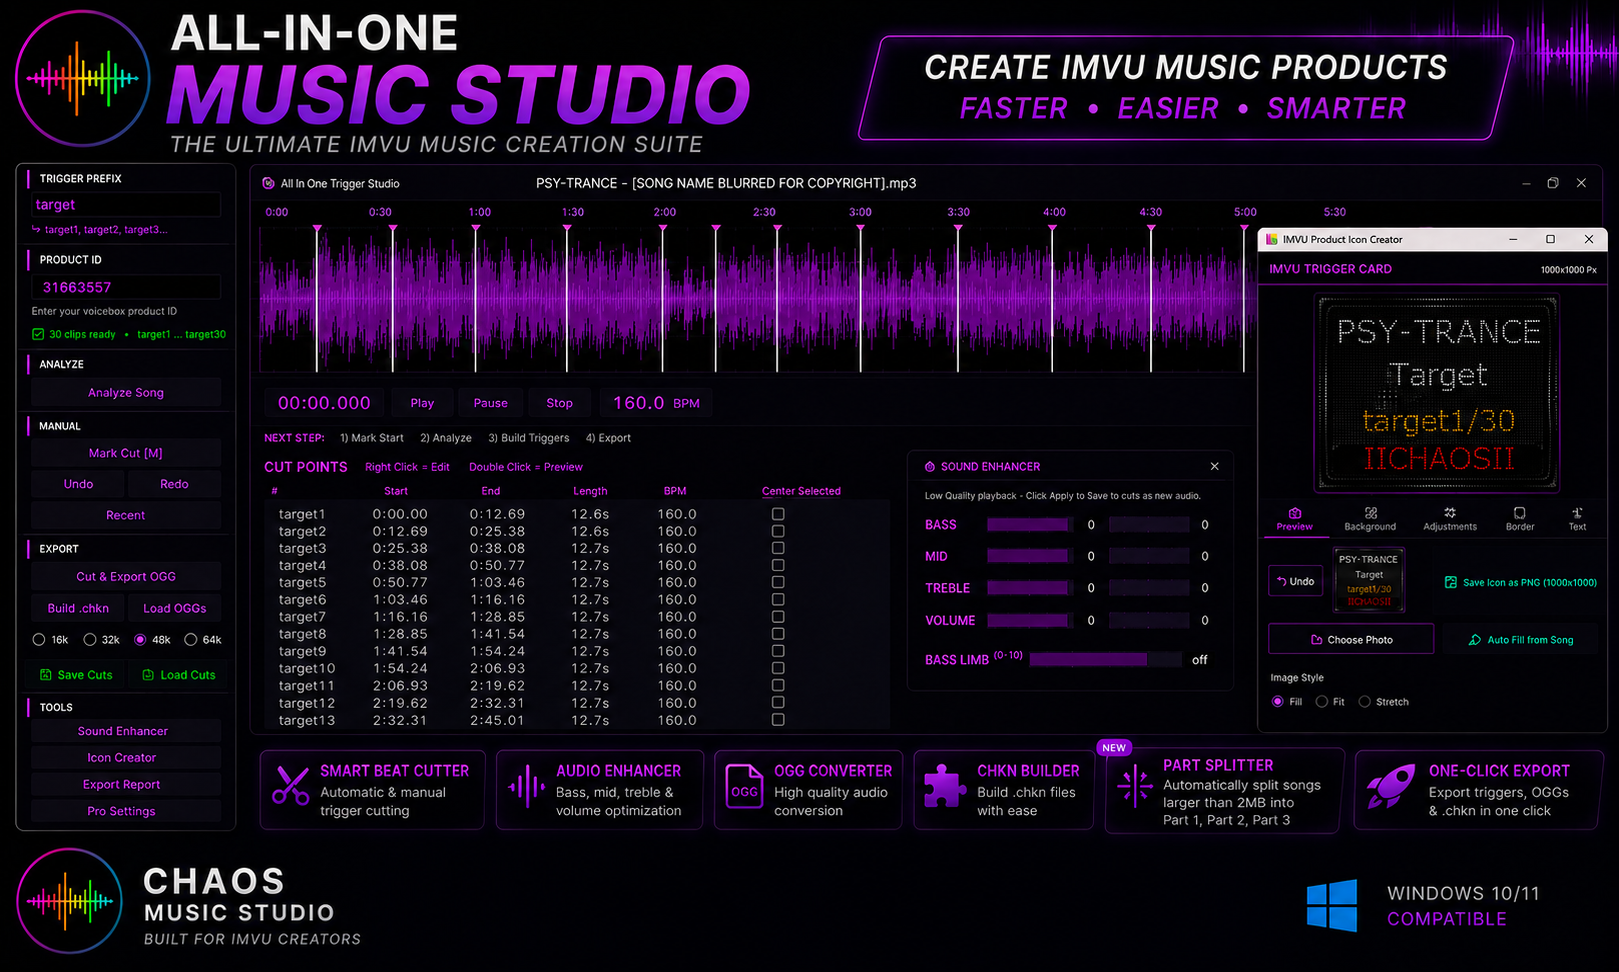
Task: Adjust the VOLUME slider
Action: pyautogui.click(x=1030, y=621)
